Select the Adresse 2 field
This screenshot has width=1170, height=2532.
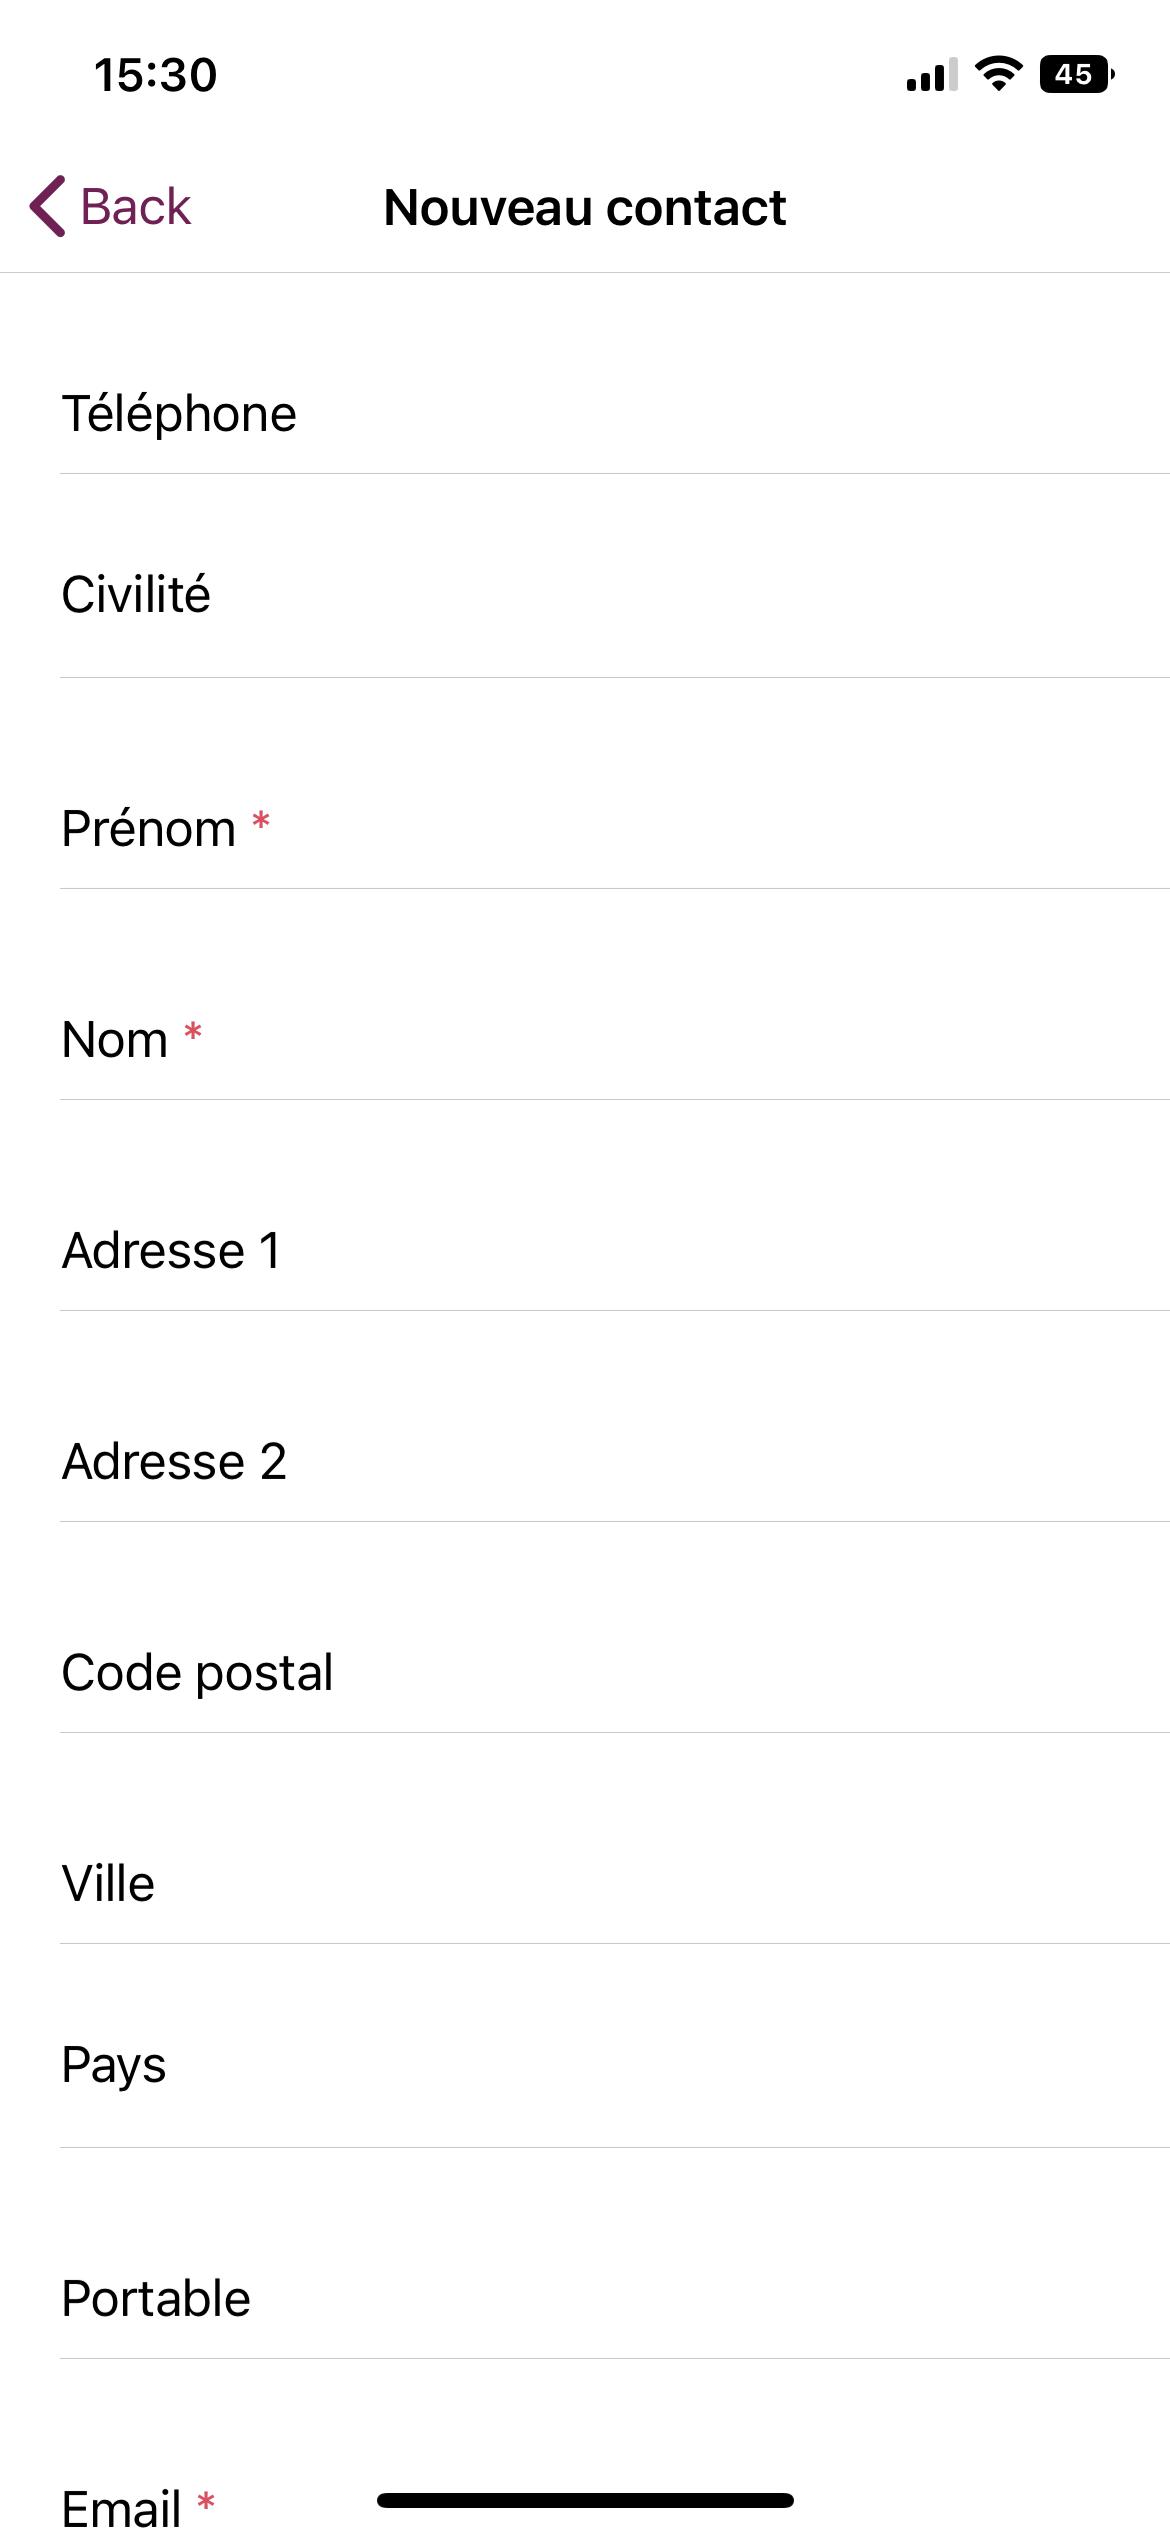615,1461
